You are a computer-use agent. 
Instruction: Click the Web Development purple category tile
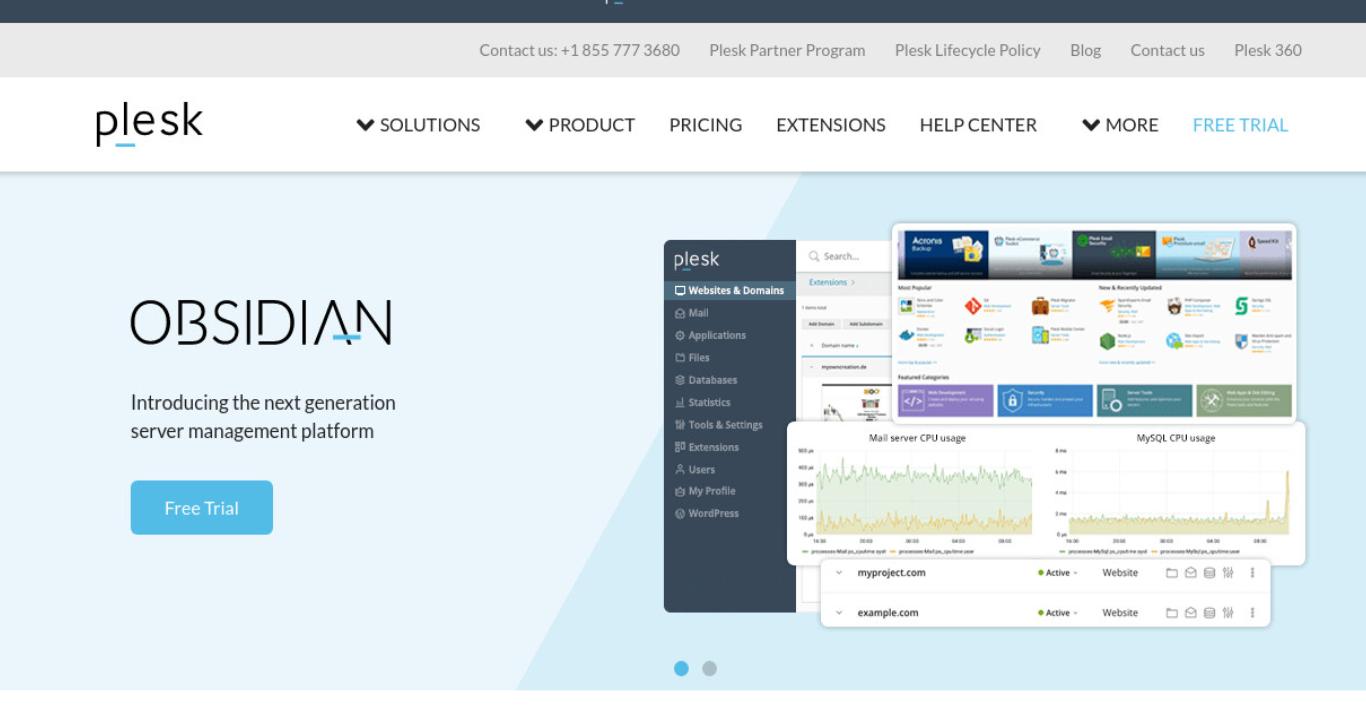tap(945, 401)
